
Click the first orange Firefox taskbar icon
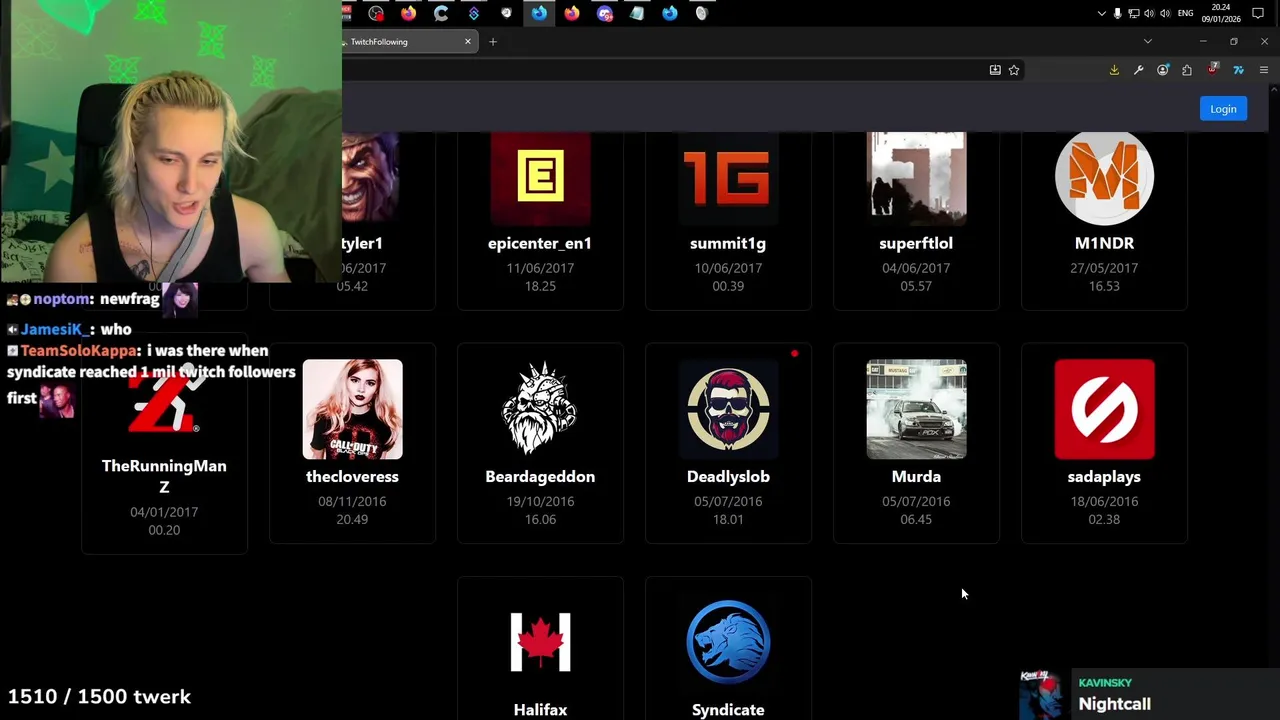[408, 13]
